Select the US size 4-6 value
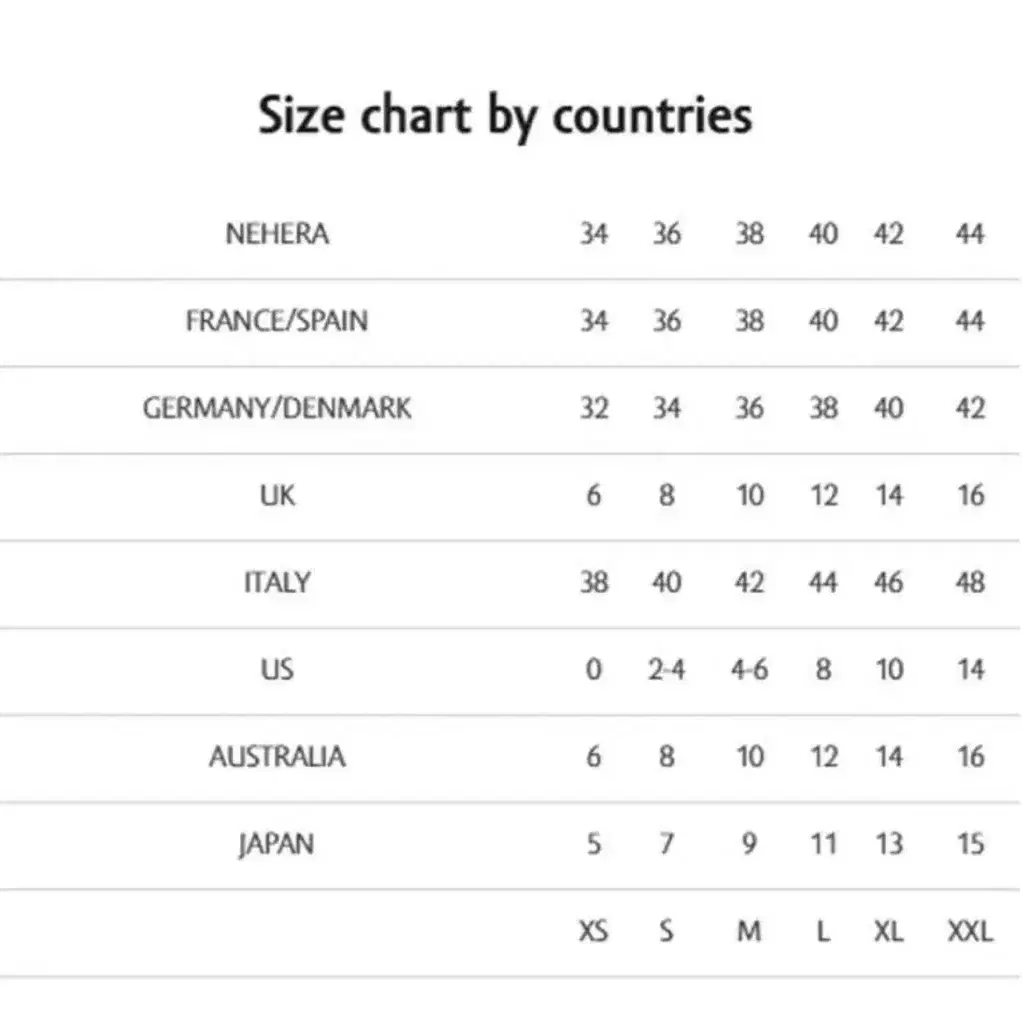 click(x=750, y=669)
